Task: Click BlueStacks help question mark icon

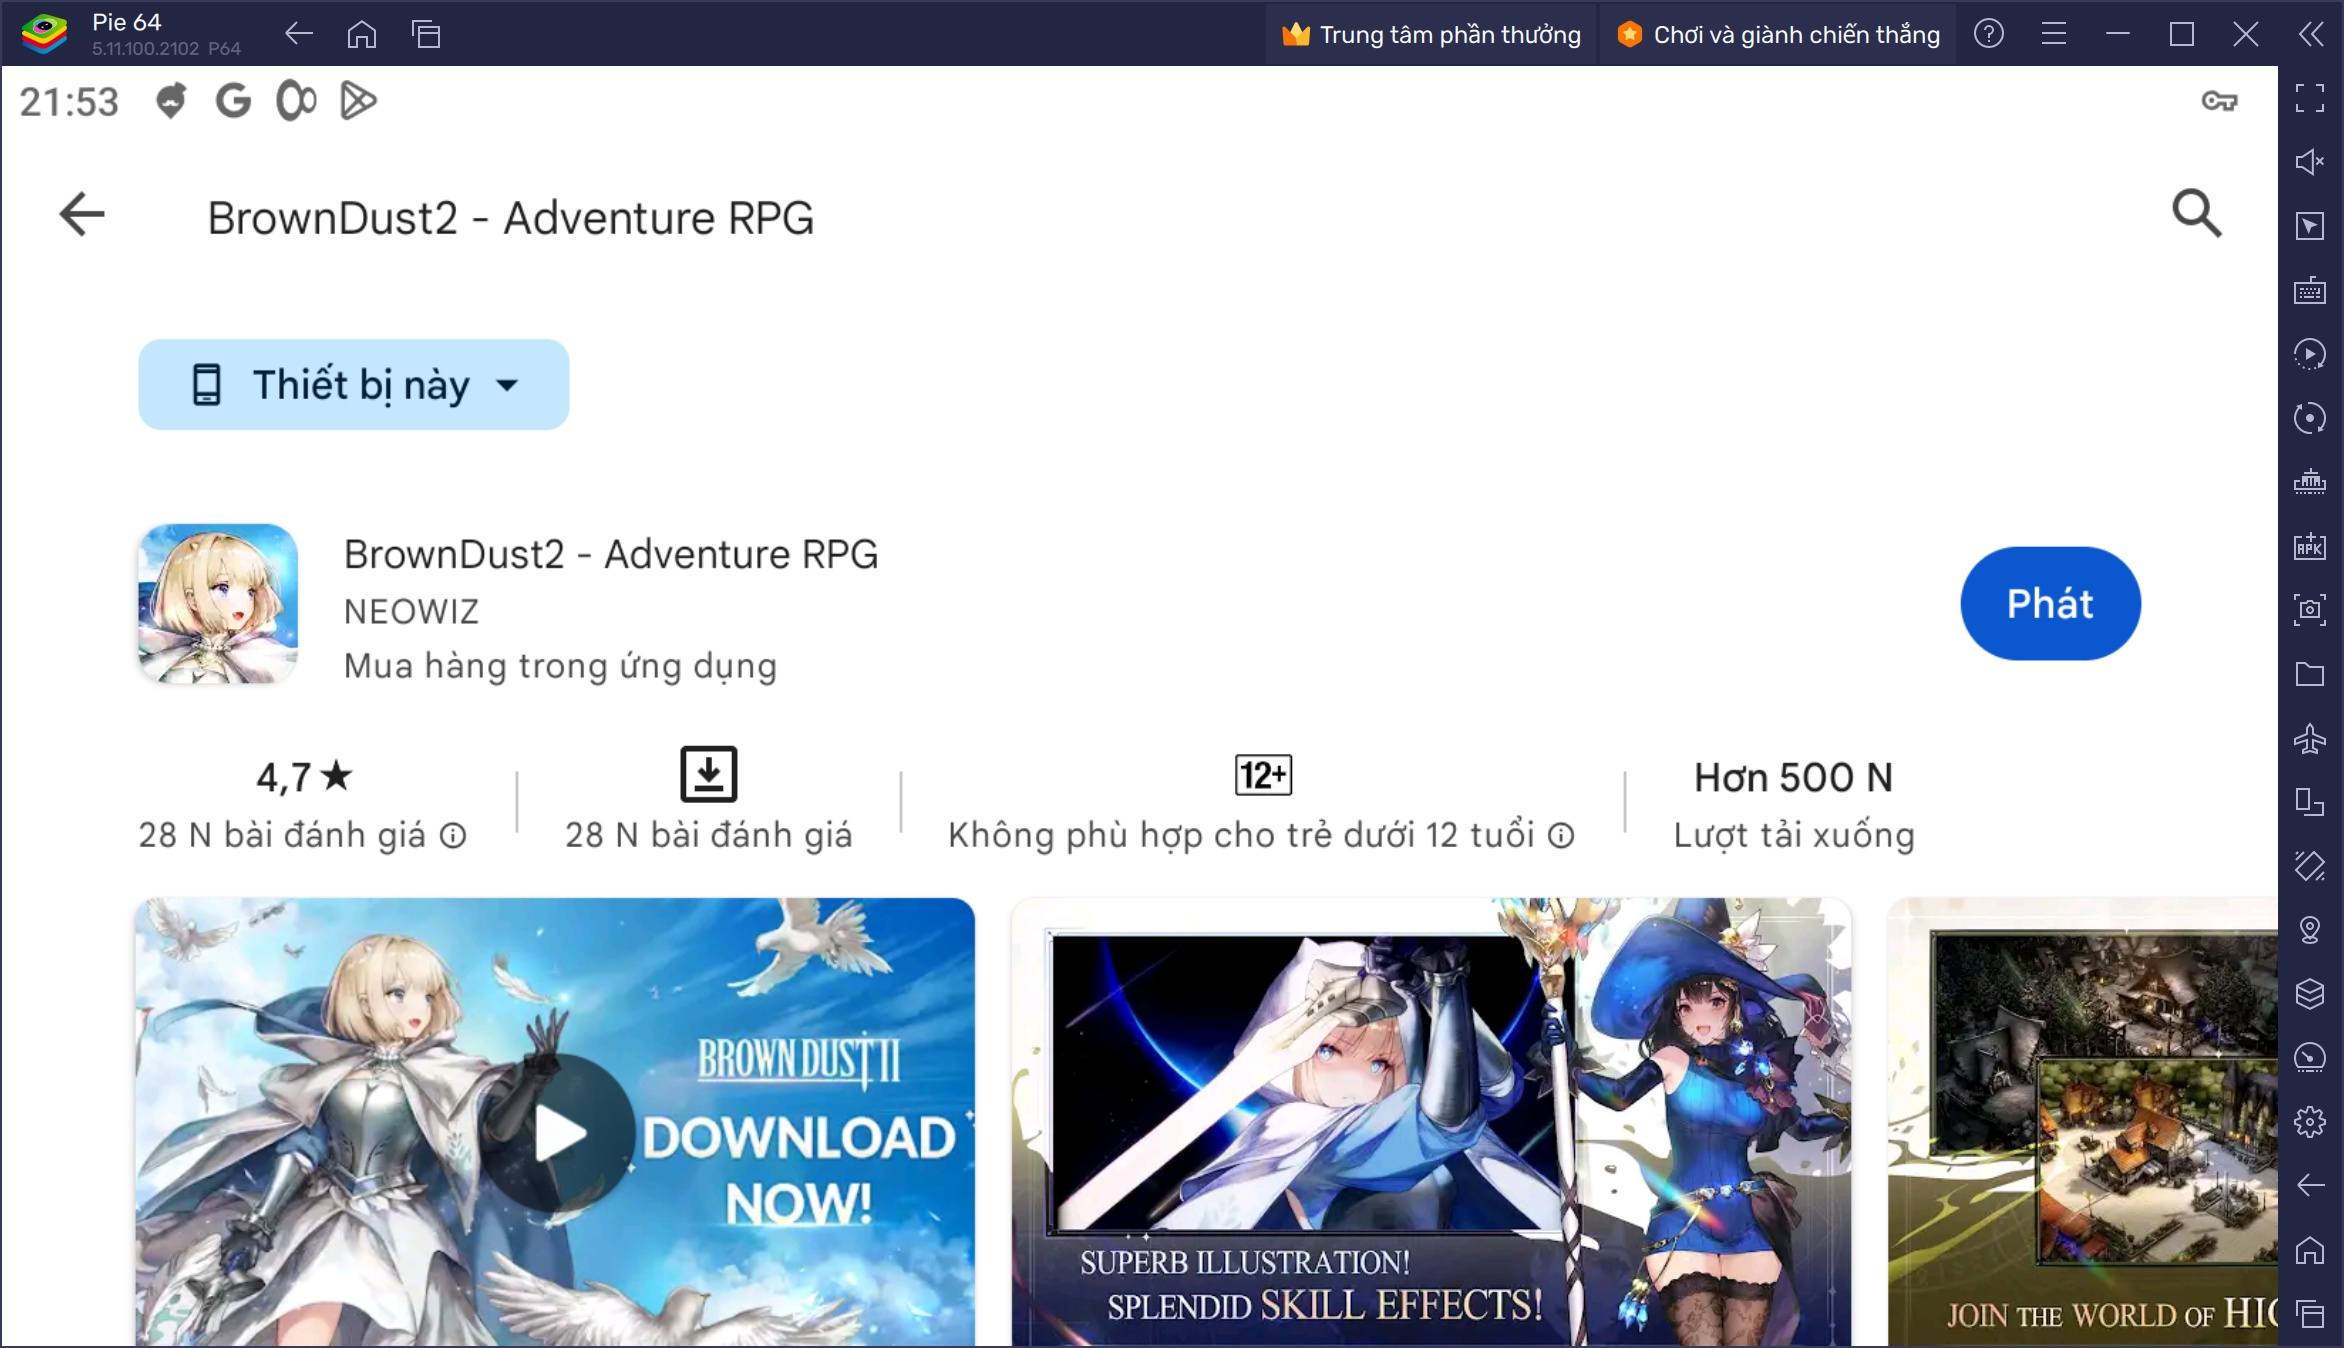Action: point(1989,34)
